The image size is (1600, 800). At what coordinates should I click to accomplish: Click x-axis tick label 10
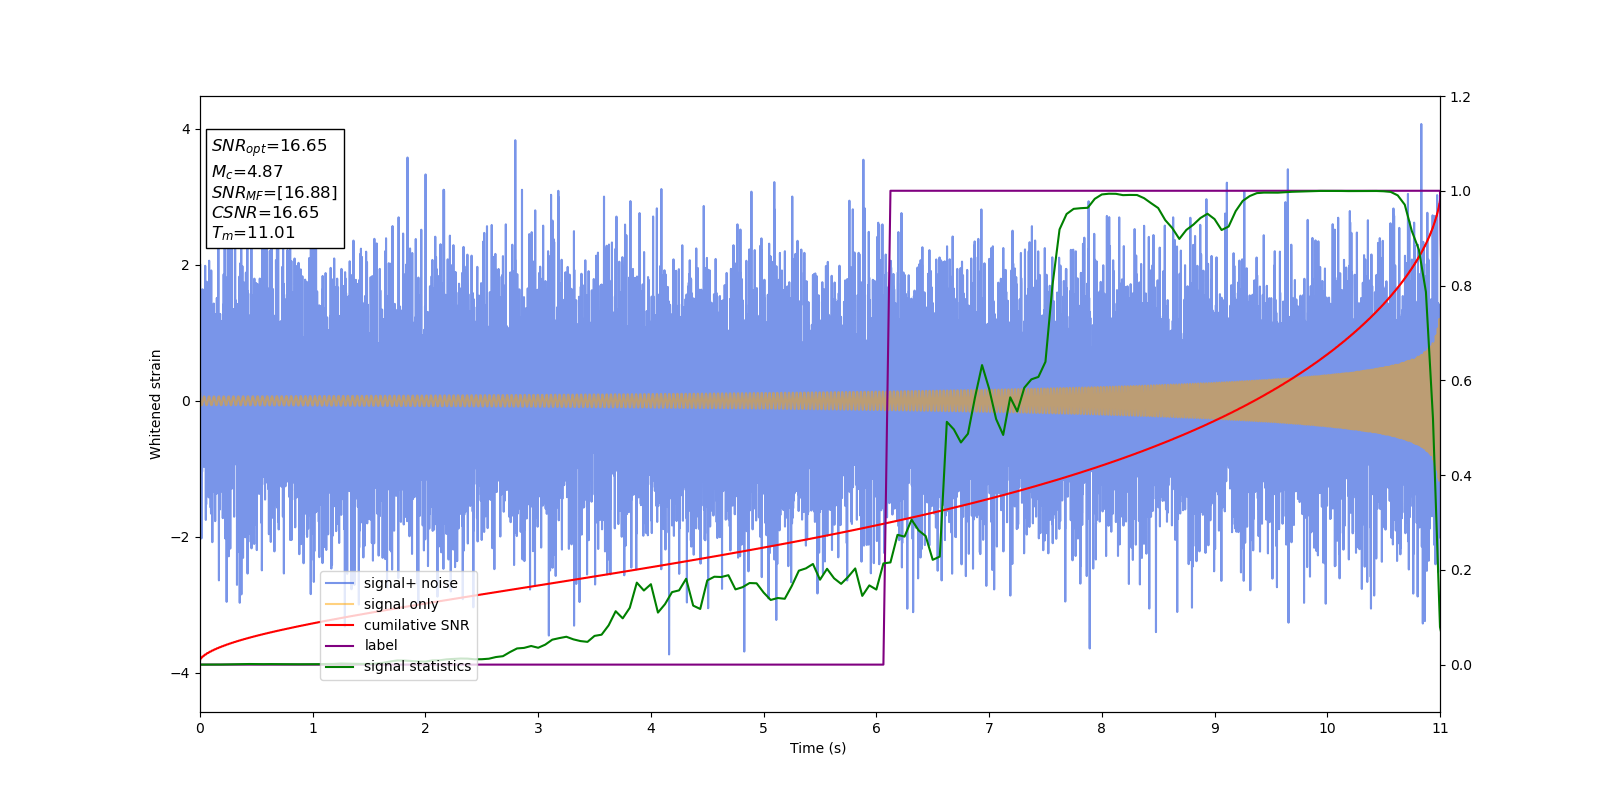click(x=1327, y=728)
